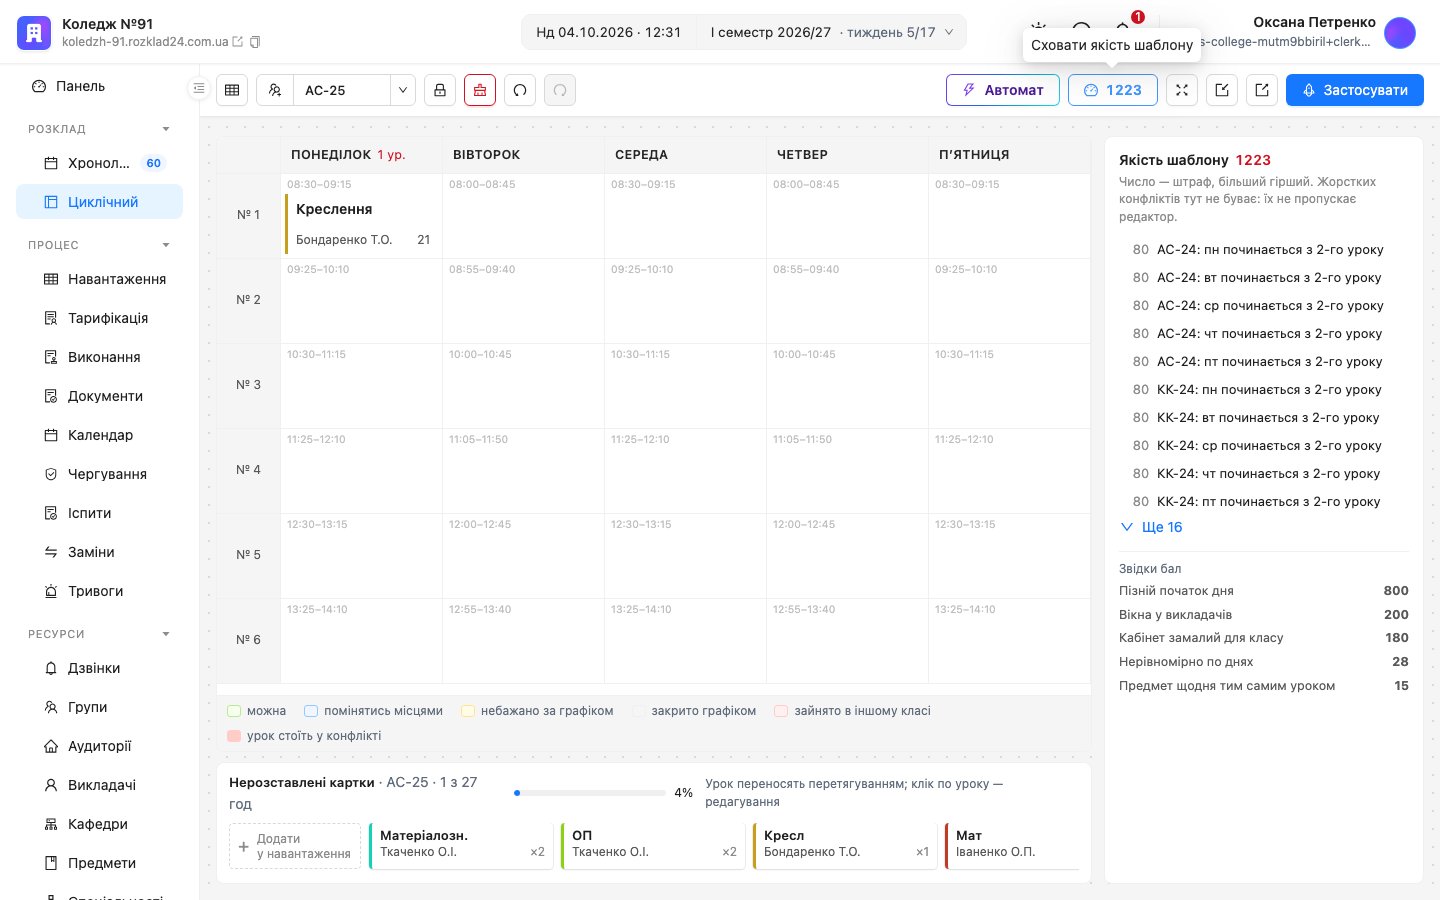Image resolution: width=1440 pixels, height=900 pixels.
Task: Run the Автомат auto-scheduler button
Action: point(1003,90)
